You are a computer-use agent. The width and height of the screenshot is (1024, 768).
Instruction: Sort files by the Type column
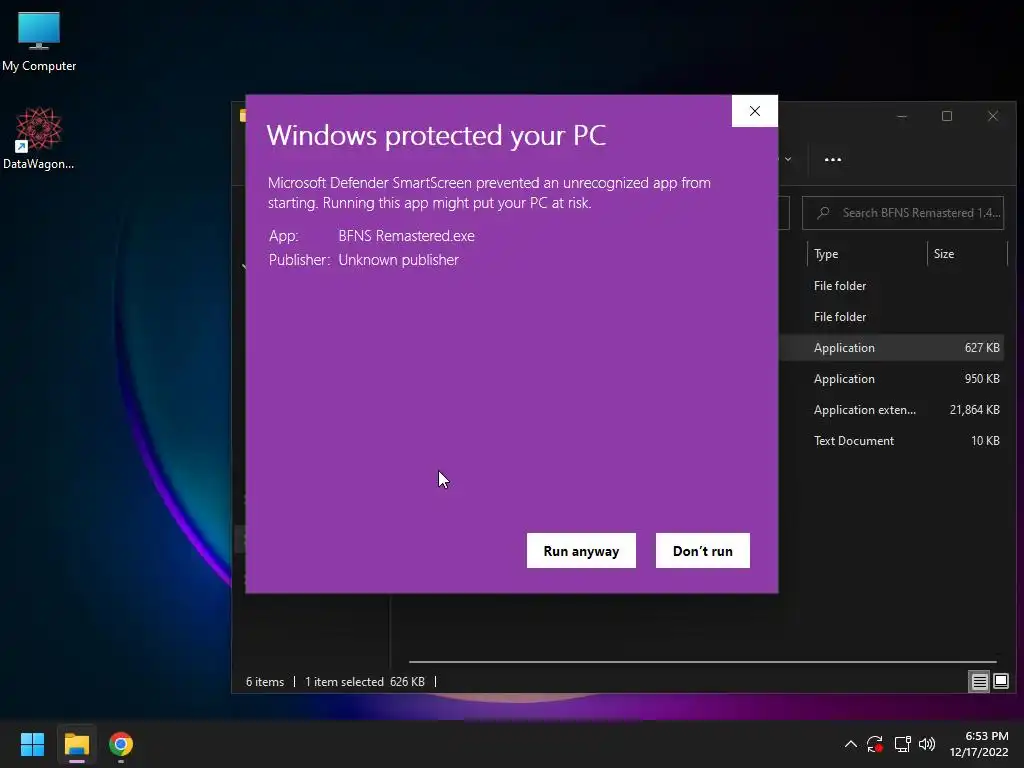click(x=867, y=254)
